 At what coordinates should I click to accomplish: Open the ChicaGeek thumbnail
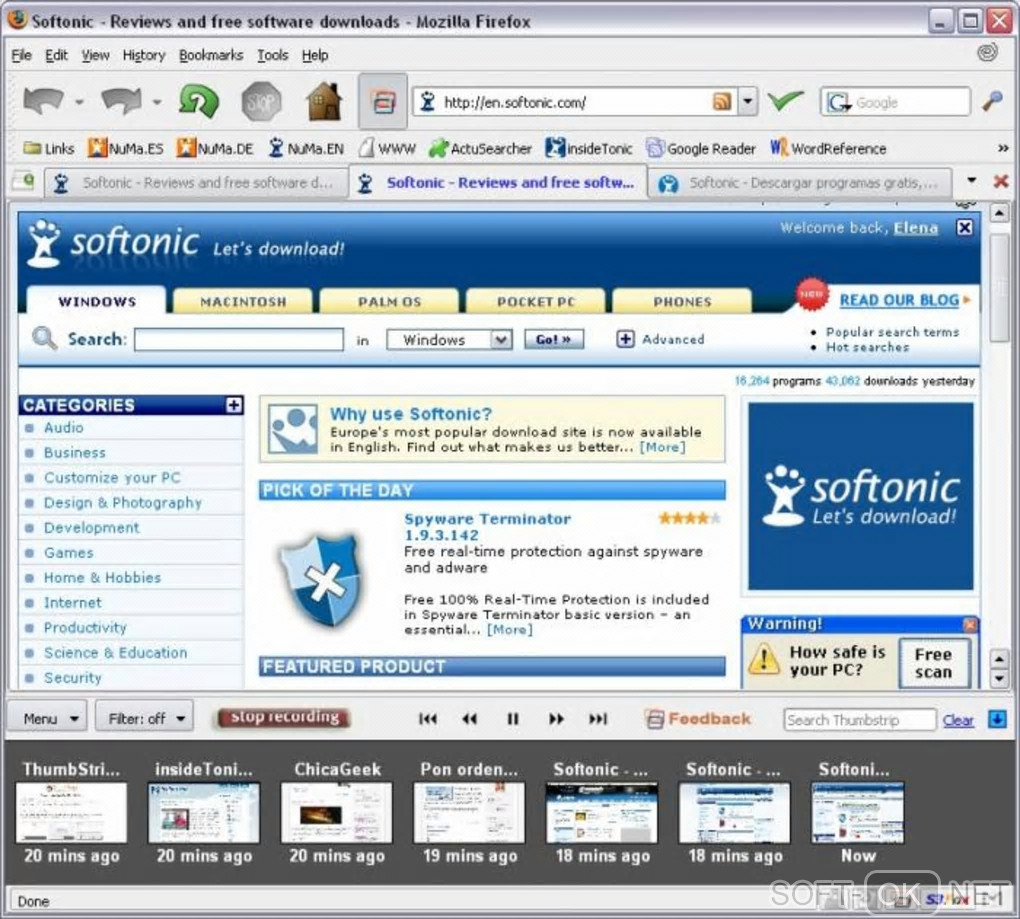pyautogui.click(x=336, y=813)
